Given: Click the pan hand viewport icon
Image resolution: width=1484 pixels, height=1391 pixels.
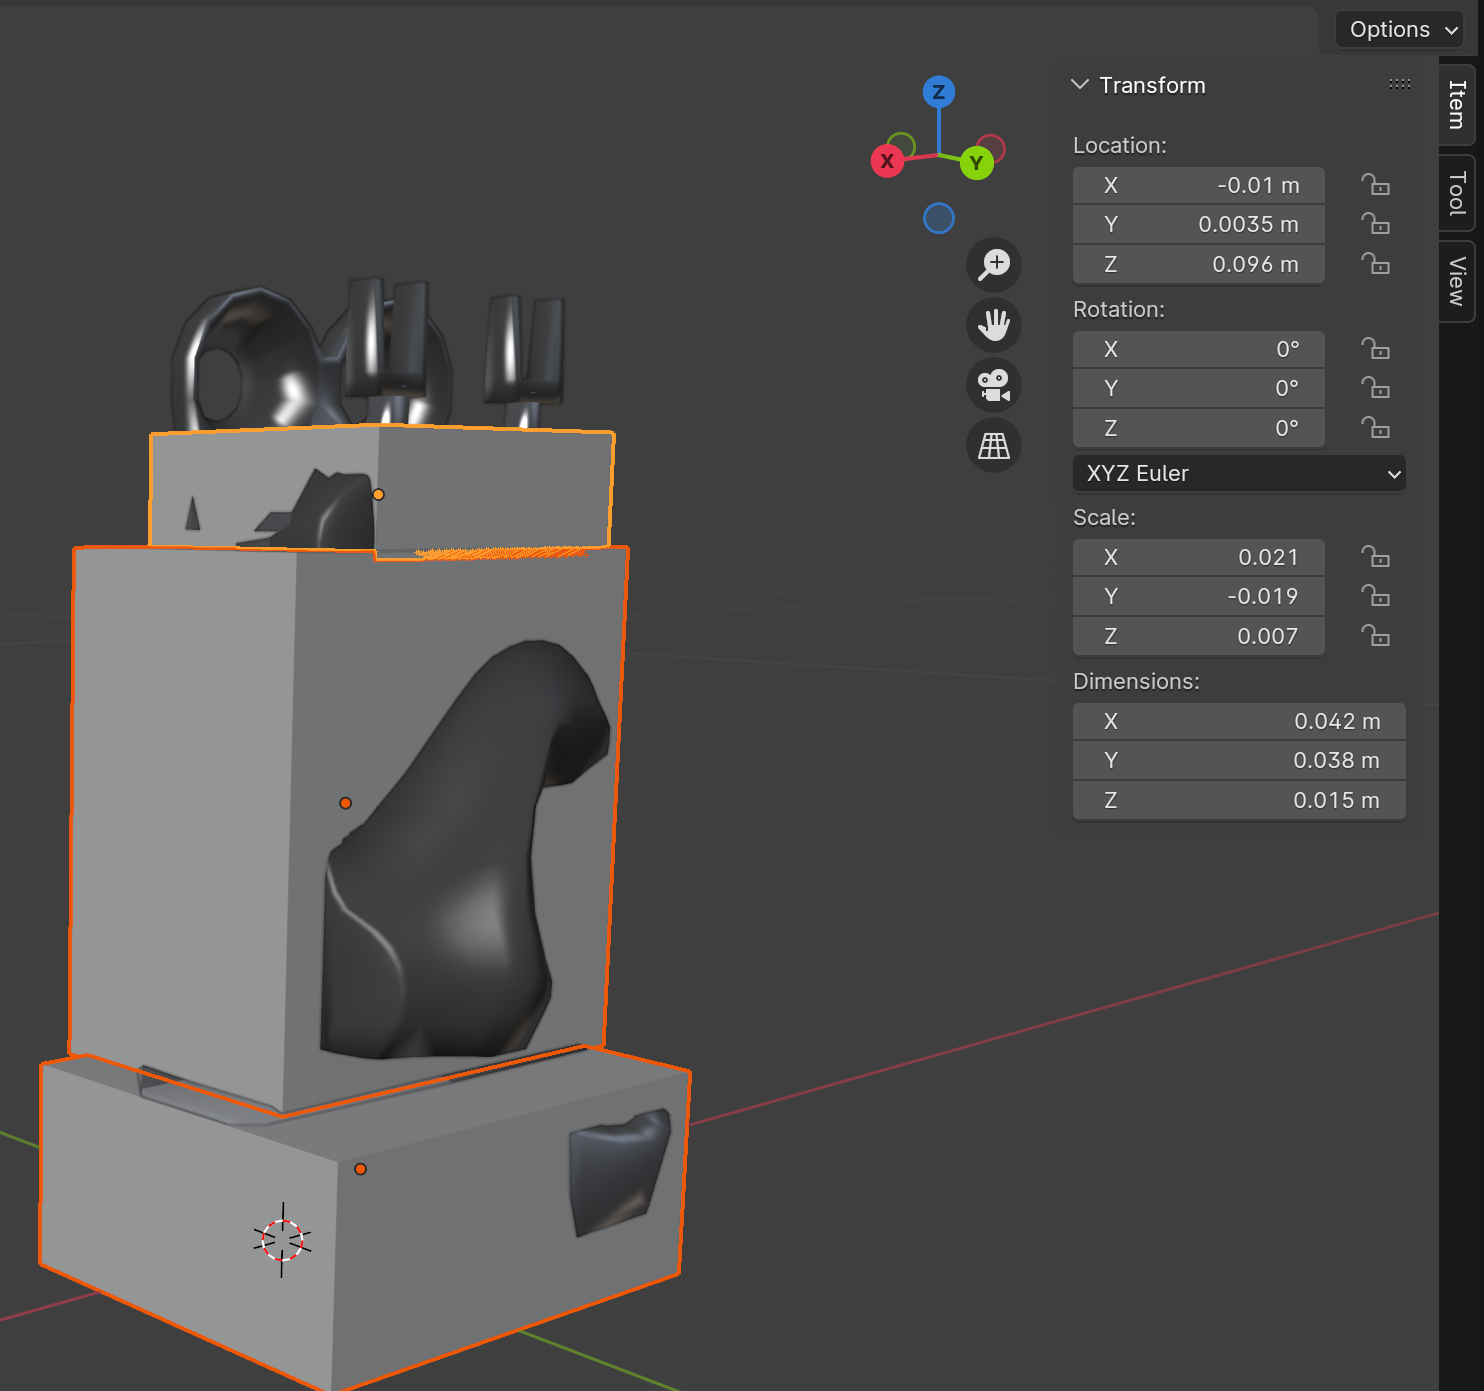Looking at the screenshot, I should pos(994,325).
